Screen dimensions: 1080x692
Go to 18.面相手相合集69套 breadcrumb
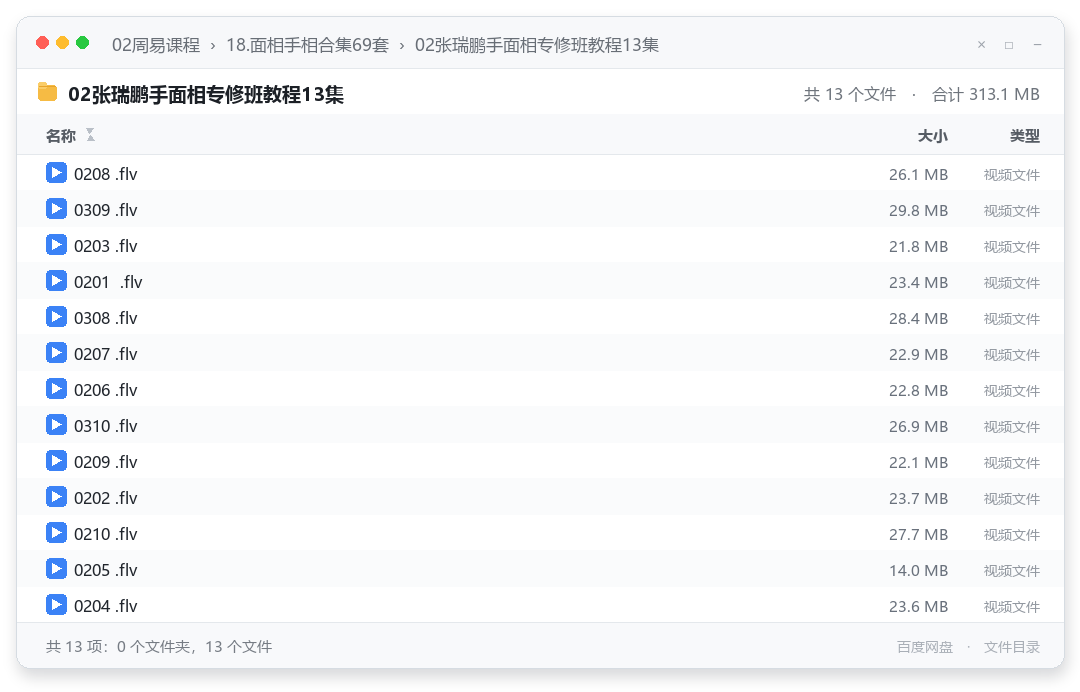[308, 45]
